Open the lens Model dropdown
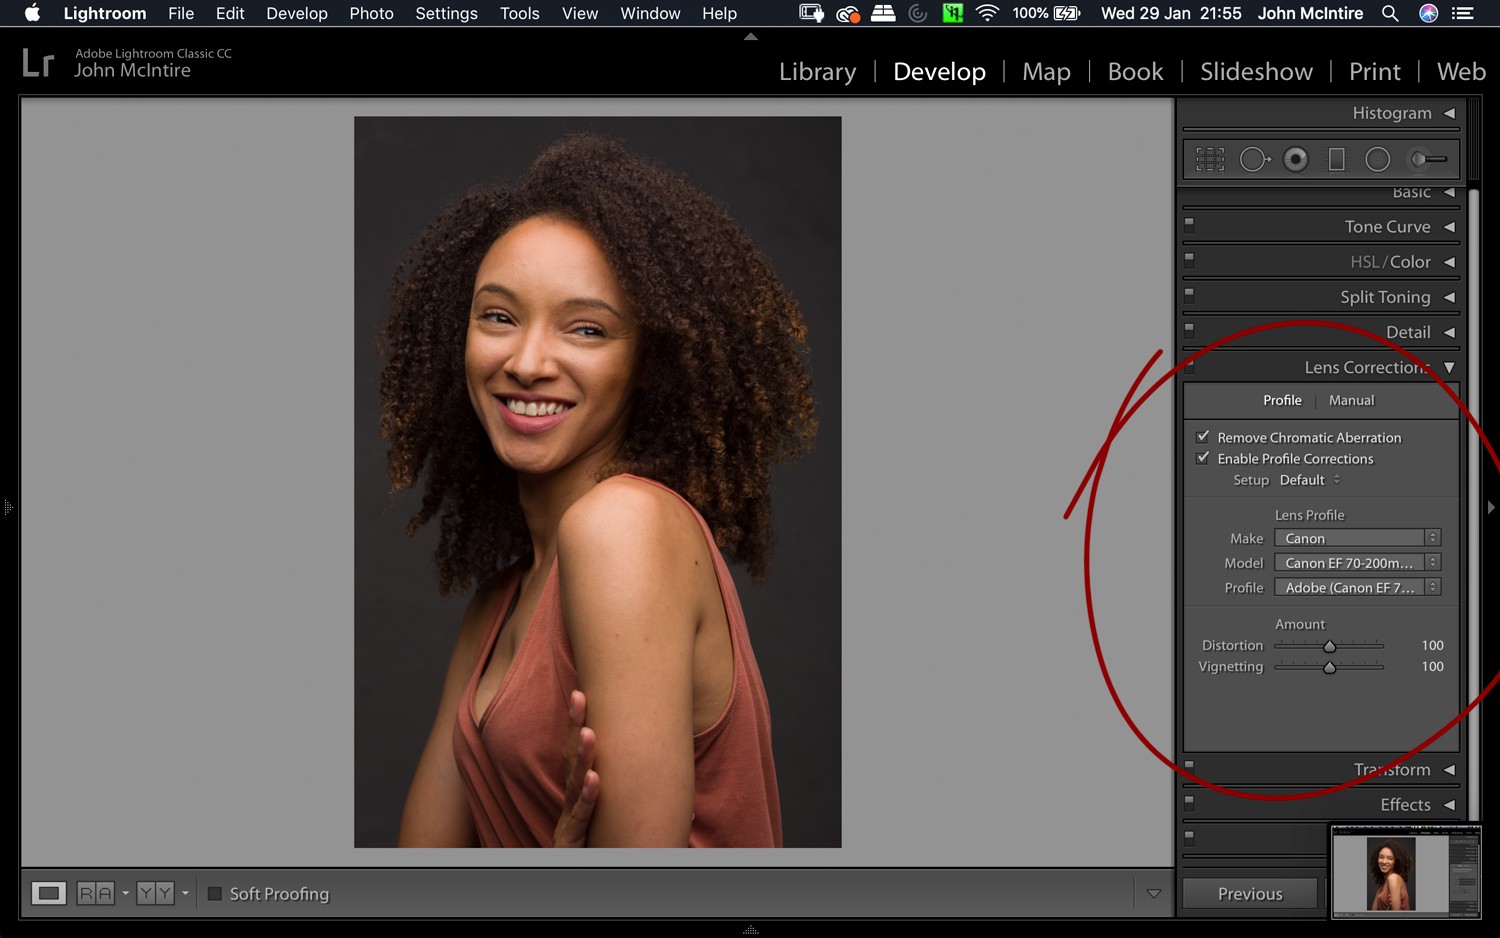The image size is (1500, 938). tap(1356, 562)
